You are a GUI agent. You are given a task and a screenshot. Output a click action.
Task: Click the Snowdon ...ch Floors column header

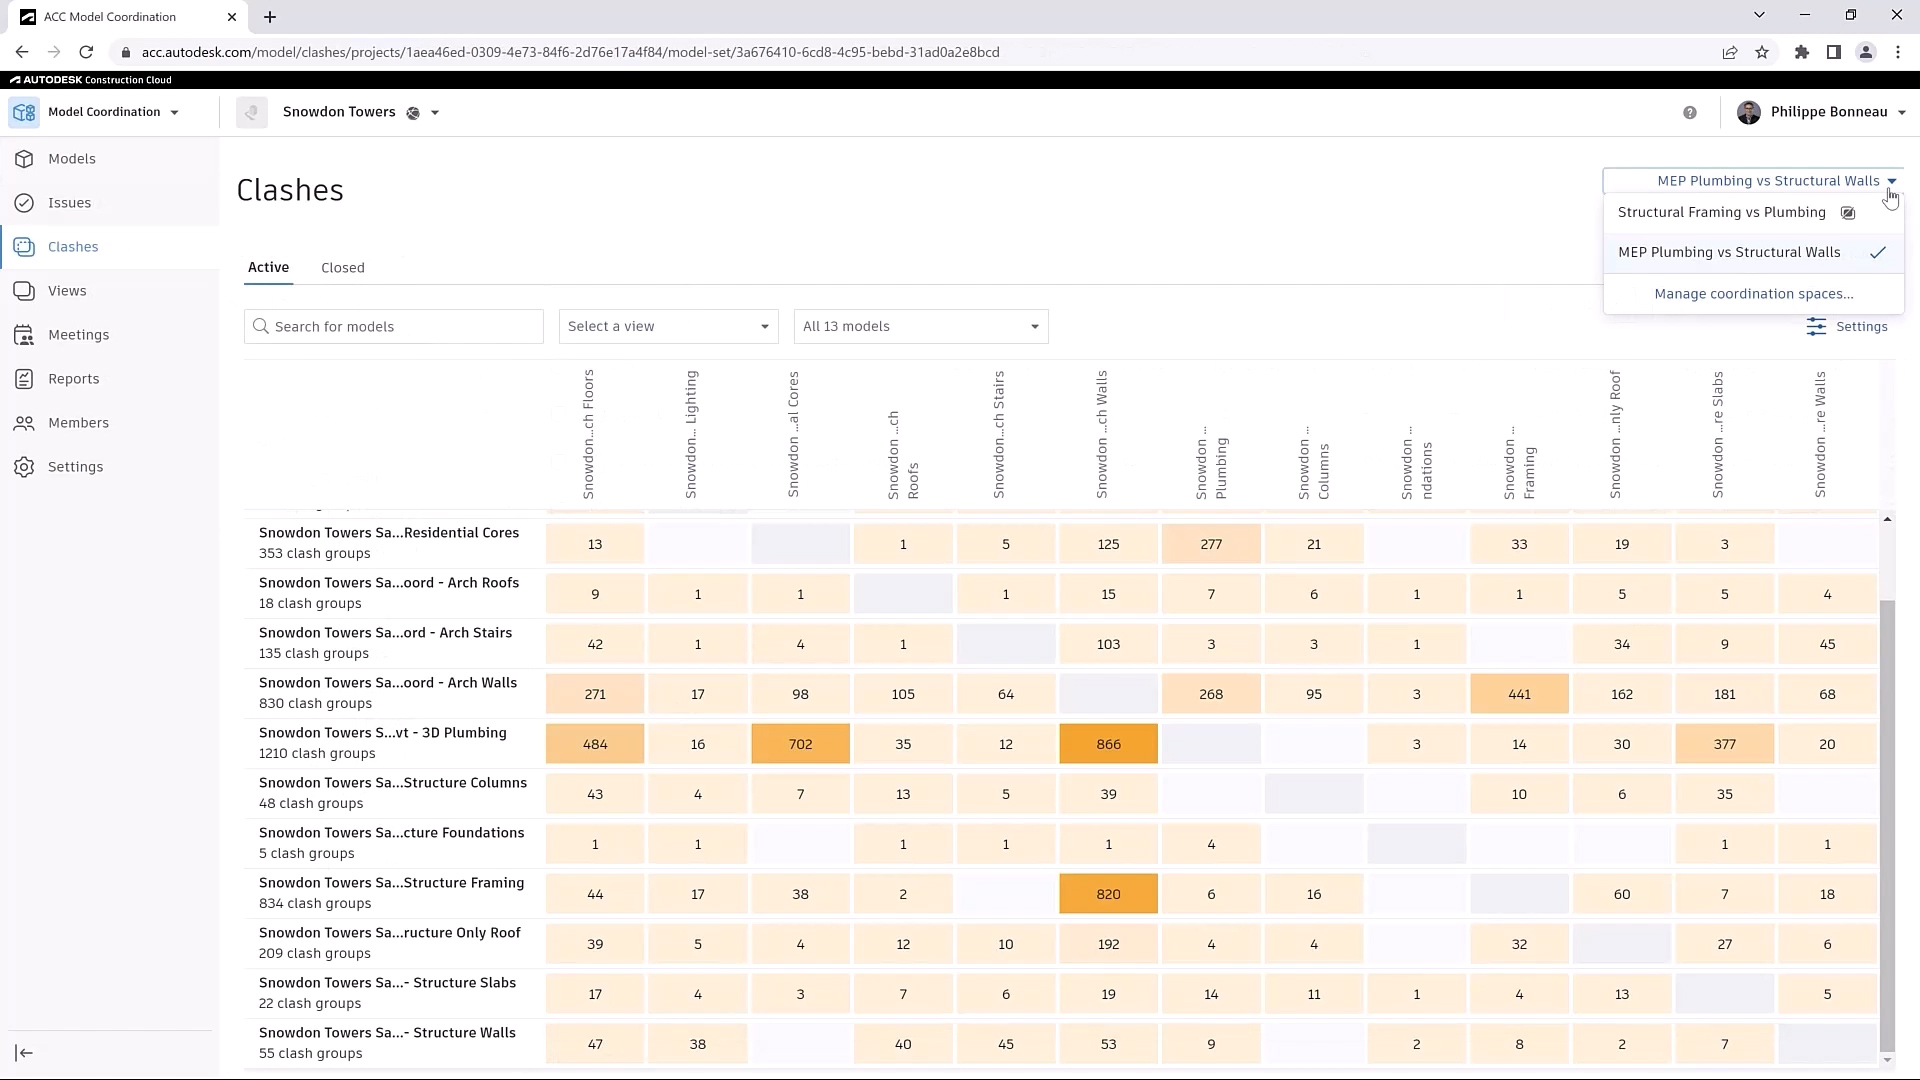(589, 435)
